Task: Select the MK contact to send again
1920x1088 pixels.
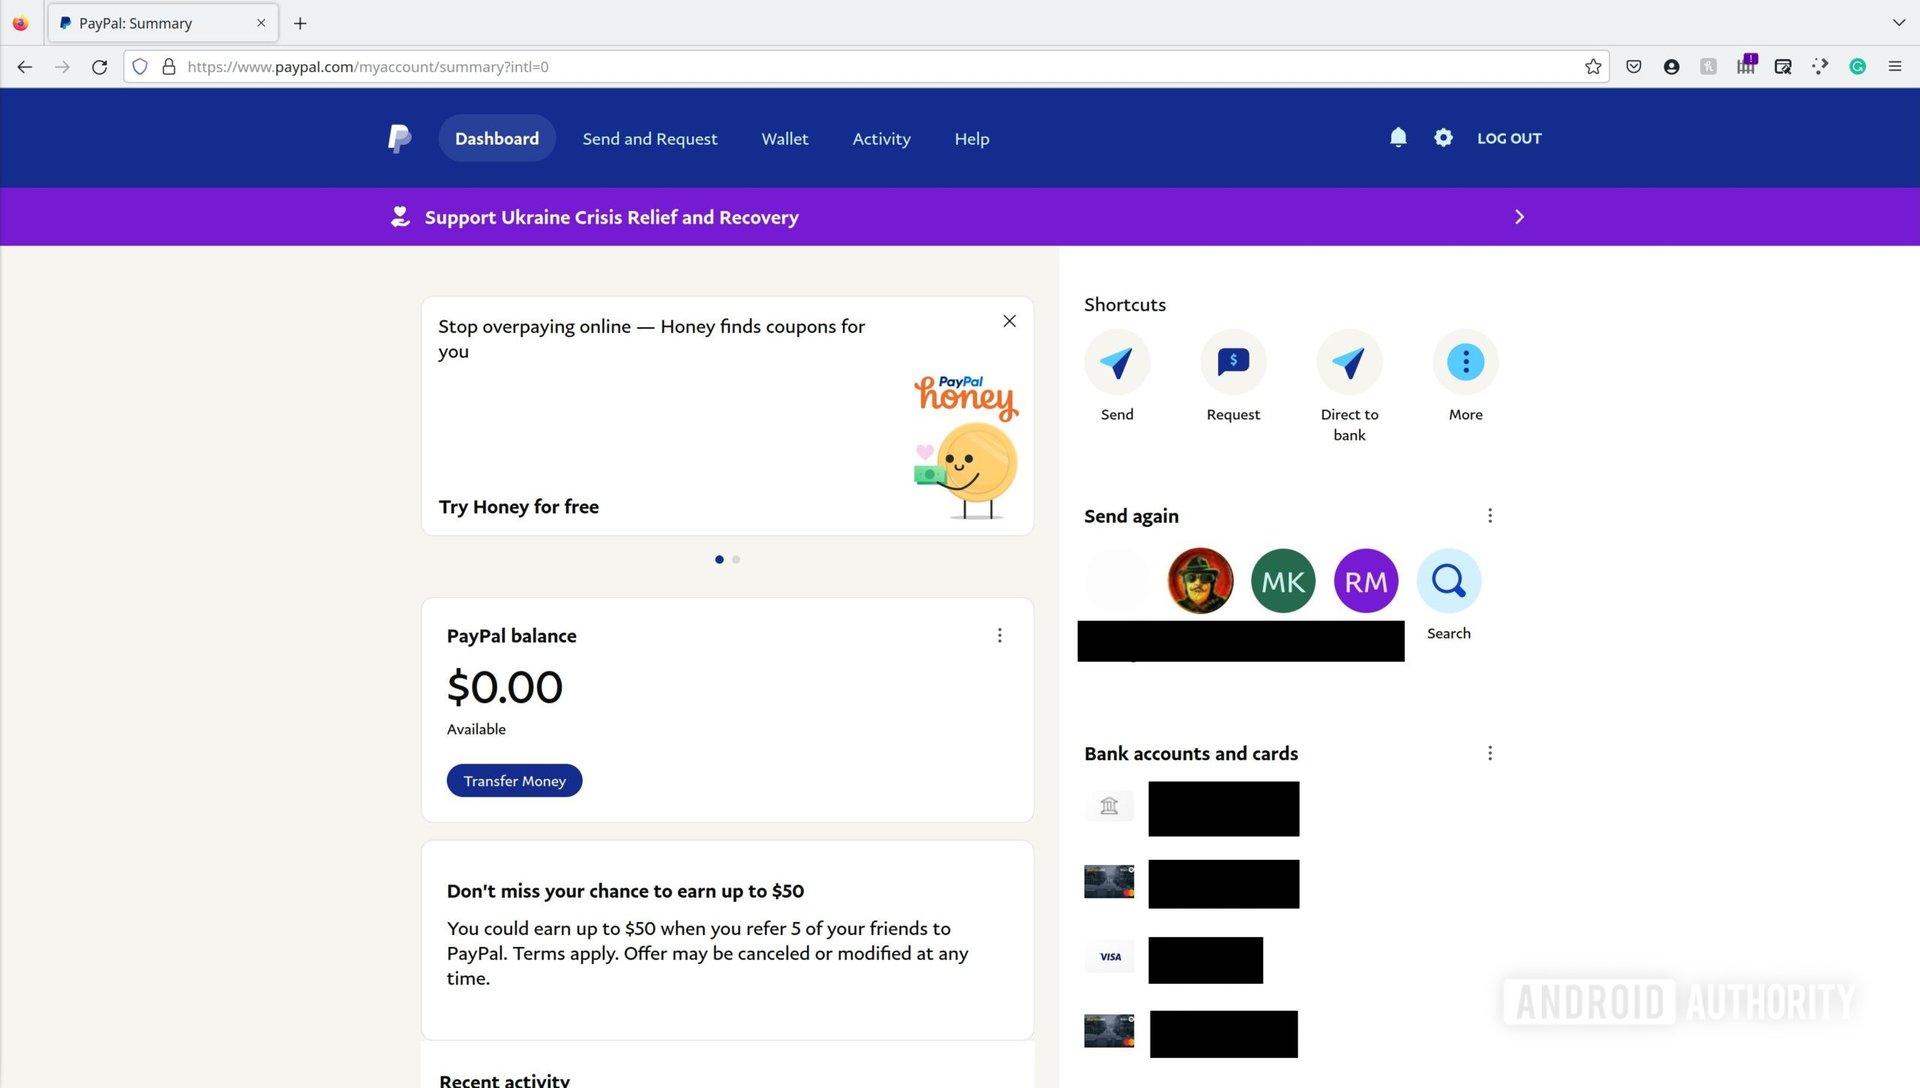Action: [x=1282, y=580]
